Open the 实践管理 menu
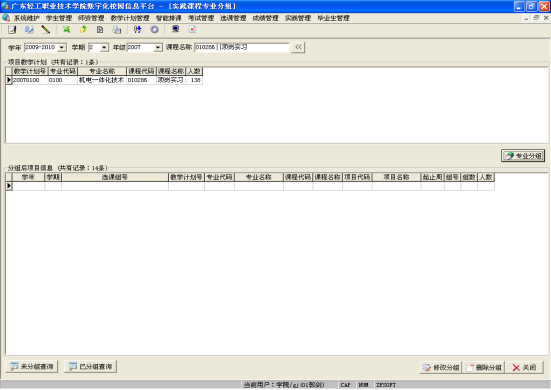Viewport: 551px width, 390px height. tap(298, 18)
